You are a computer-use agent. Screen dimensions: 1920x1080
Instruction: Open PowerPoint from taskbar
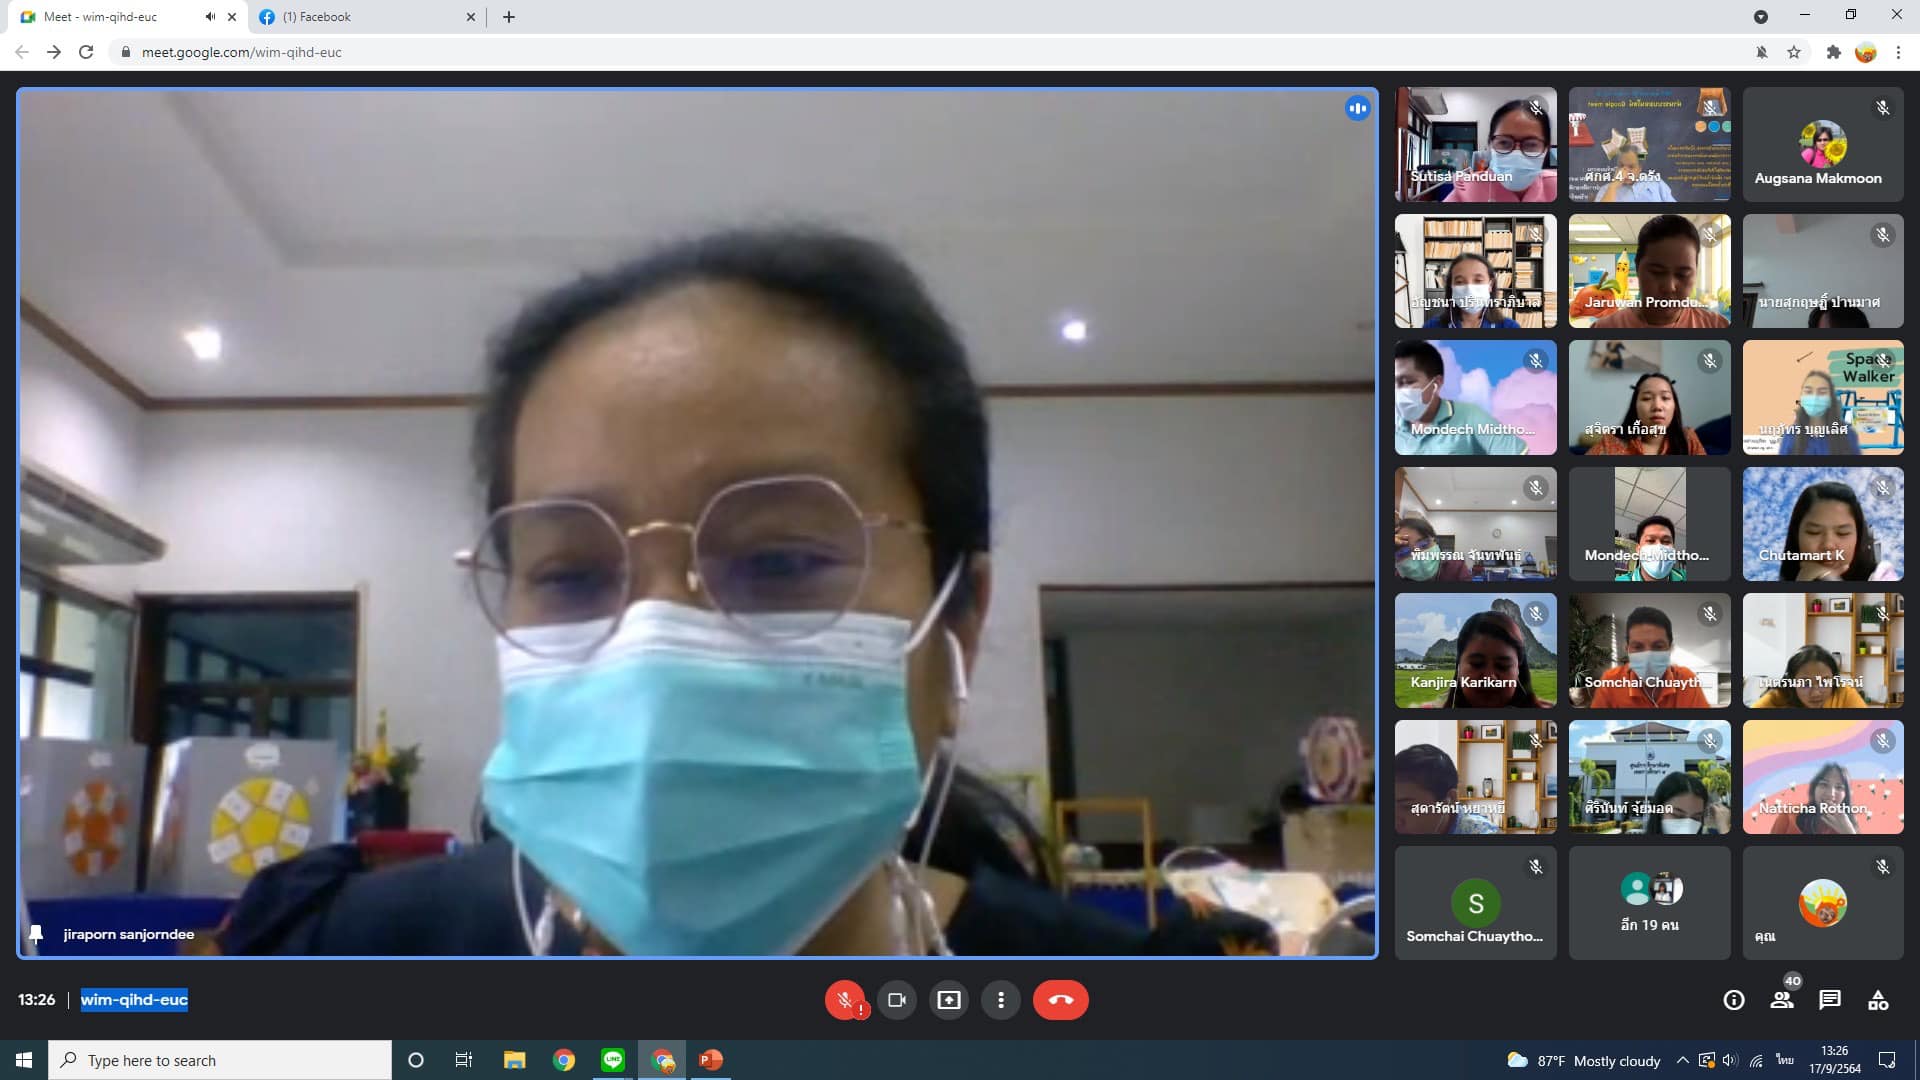coord(711,1060)
